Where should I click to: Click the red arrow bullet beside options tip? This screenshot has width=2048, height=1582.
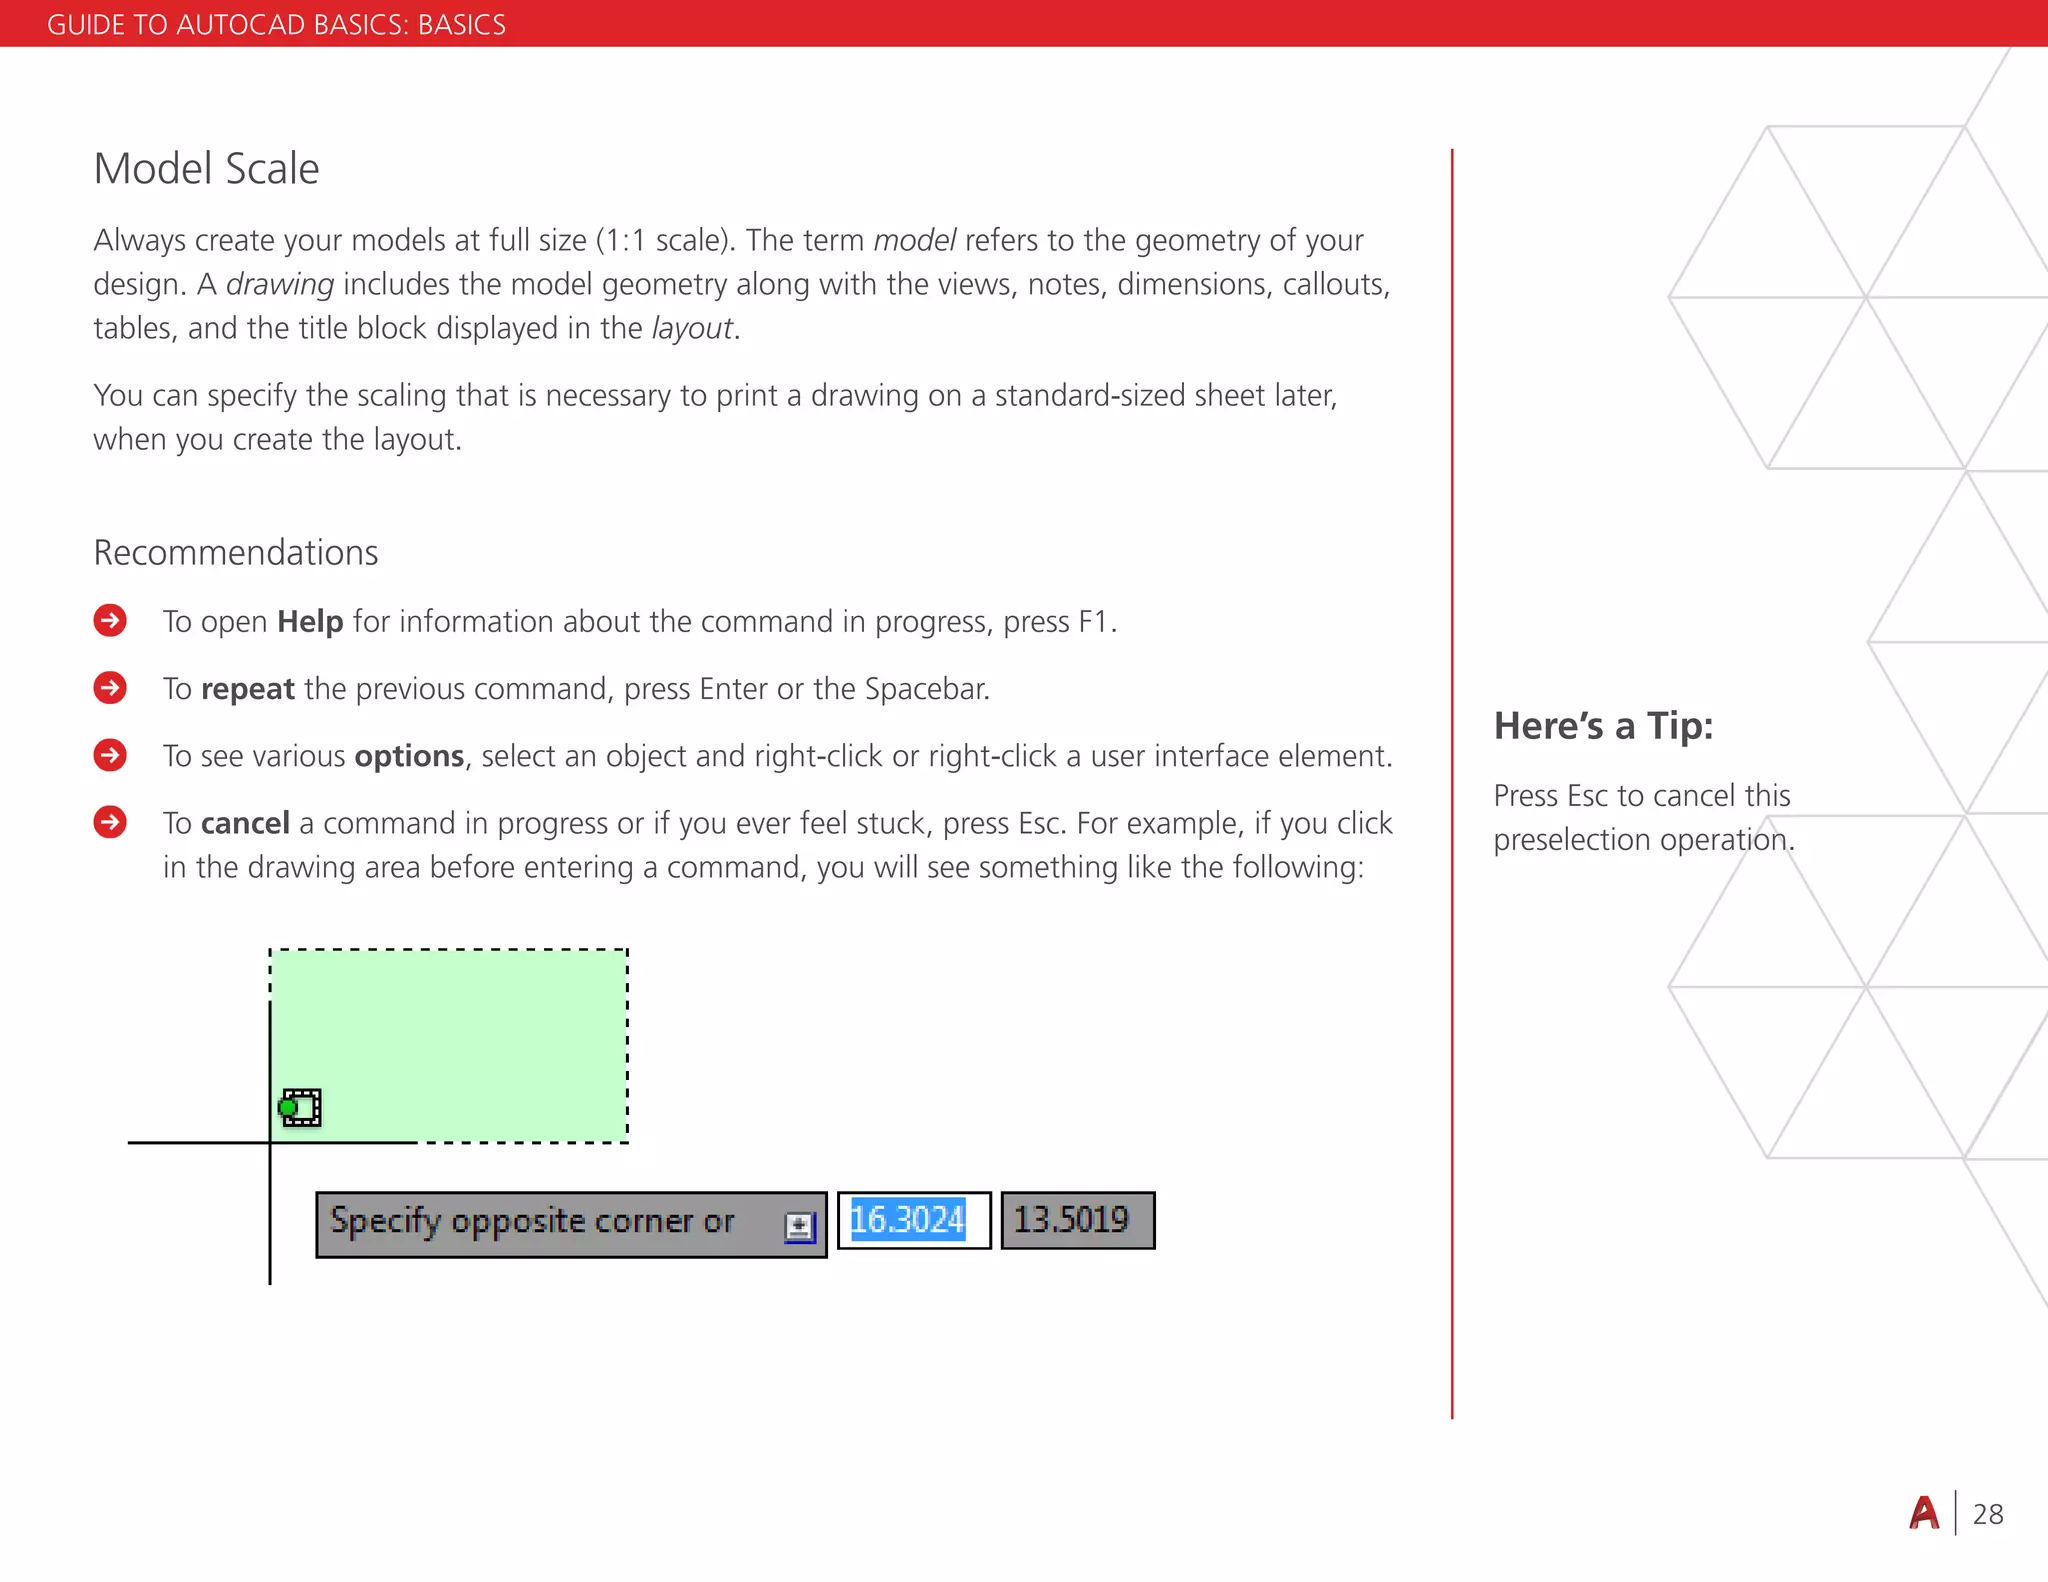(x=110, y=755)
